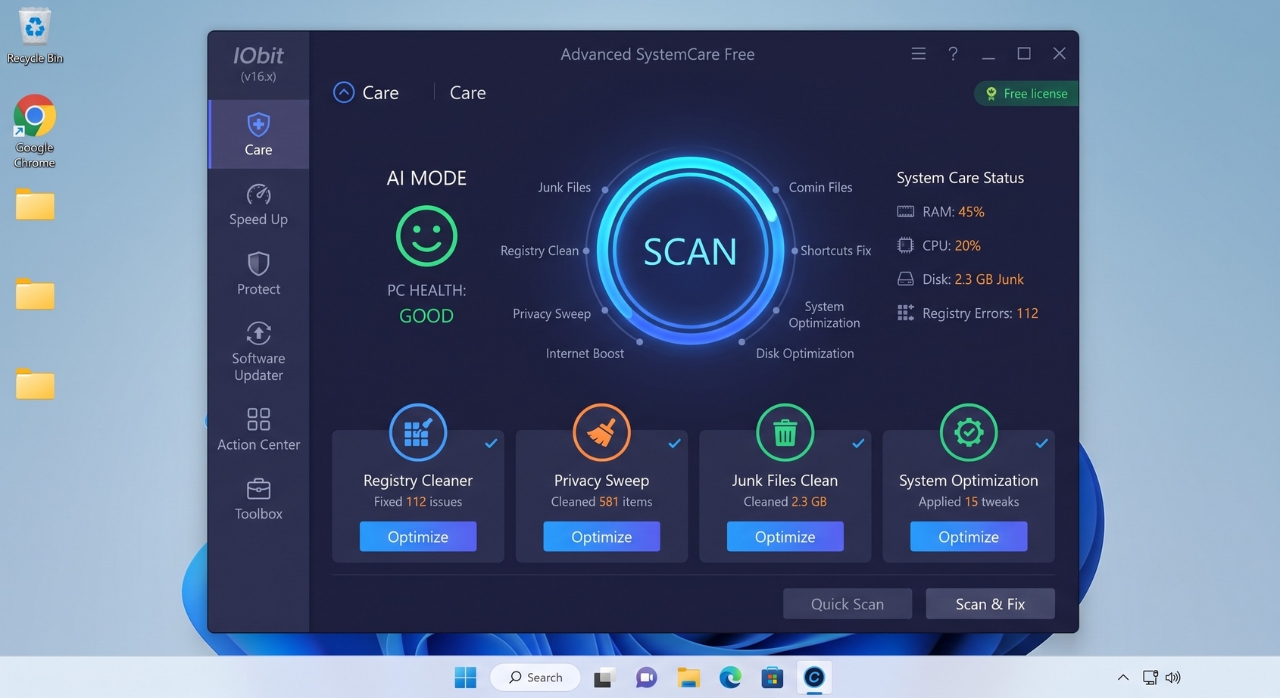Open the Action Center grid section

(258, 428)
